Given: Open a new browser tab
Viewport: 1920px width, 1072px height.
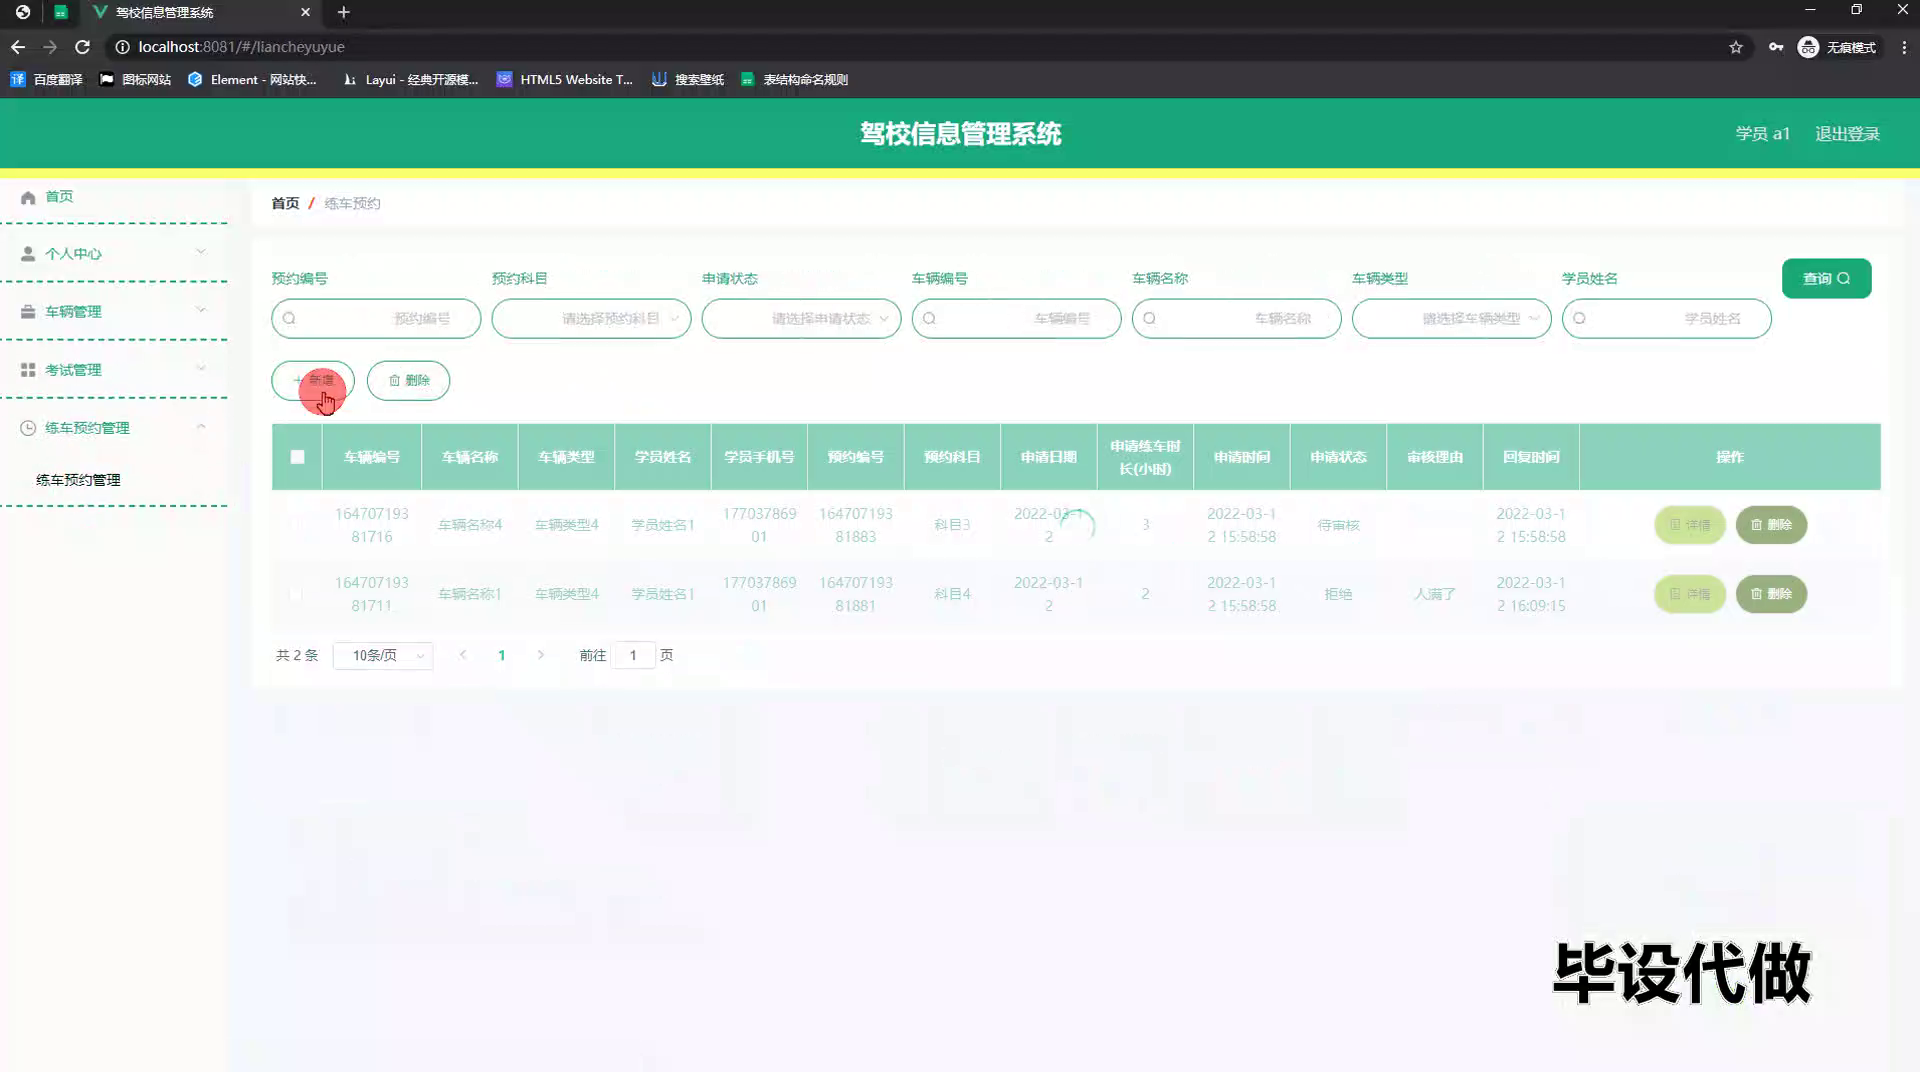Looking at the screenshot, I should tap(343, 12).
